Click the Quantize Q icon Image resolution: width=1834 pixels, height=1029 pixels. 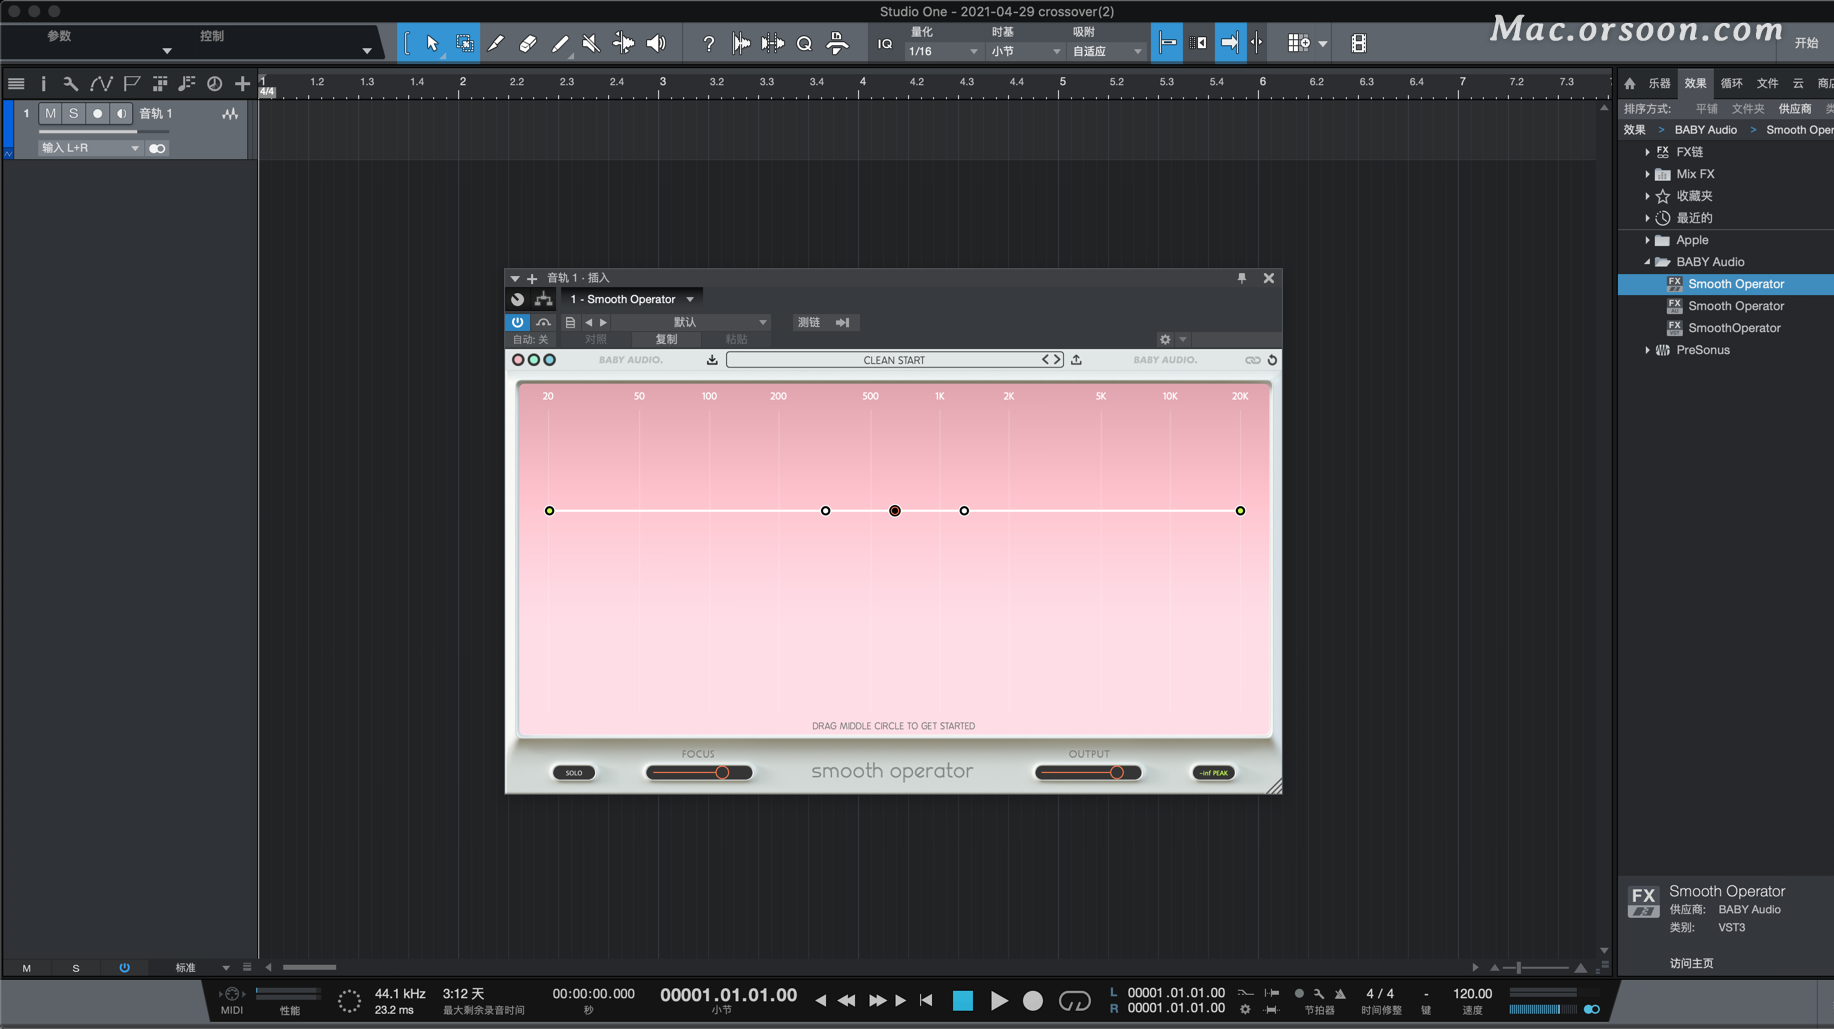(x=804, y=43)
